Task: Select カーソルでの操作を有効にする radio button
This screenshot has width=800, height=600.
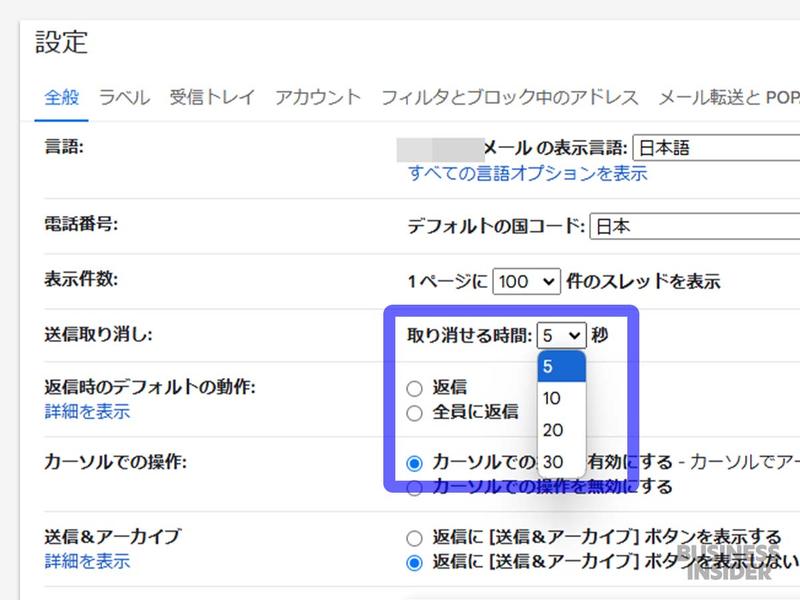Action: click(414, 463)
